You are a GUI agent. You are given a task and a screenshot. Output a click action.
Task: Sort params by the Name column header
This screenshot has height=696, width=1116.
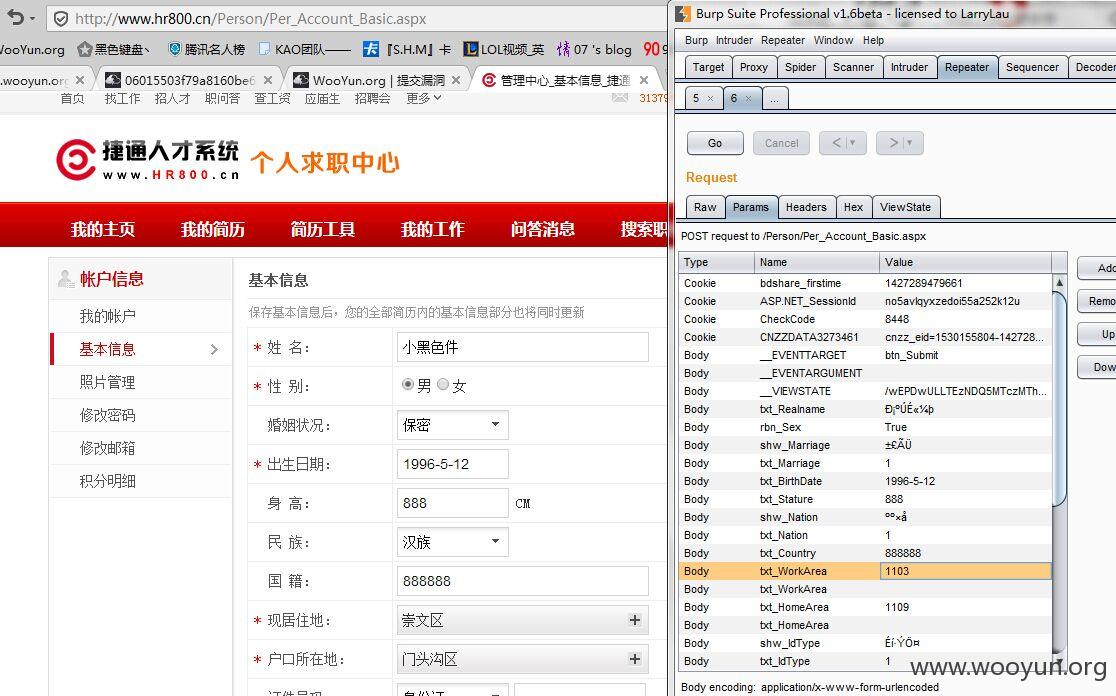tap(816, 262)
